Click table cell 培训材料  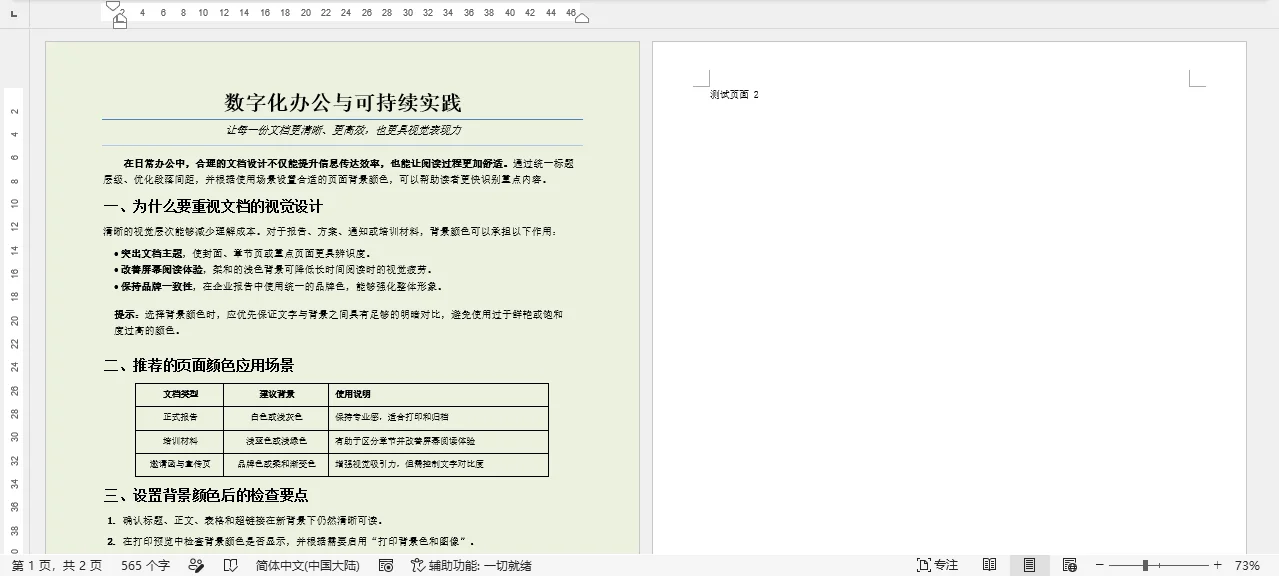coord(180,441)
